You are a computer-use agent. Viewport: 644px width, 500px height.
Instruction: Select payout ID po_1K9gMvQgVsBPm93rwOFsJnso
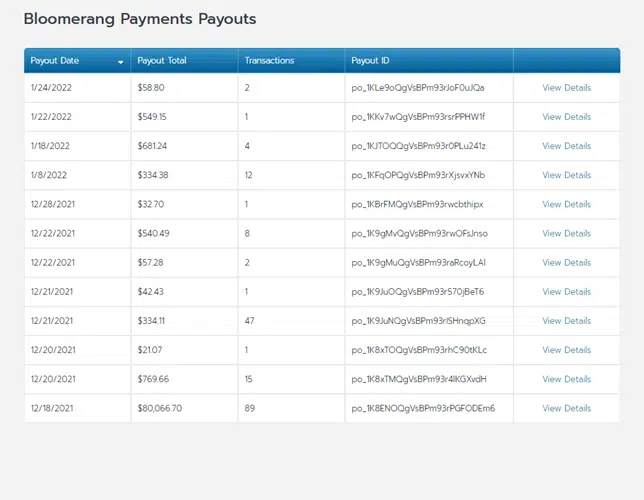tap(420, 234)
